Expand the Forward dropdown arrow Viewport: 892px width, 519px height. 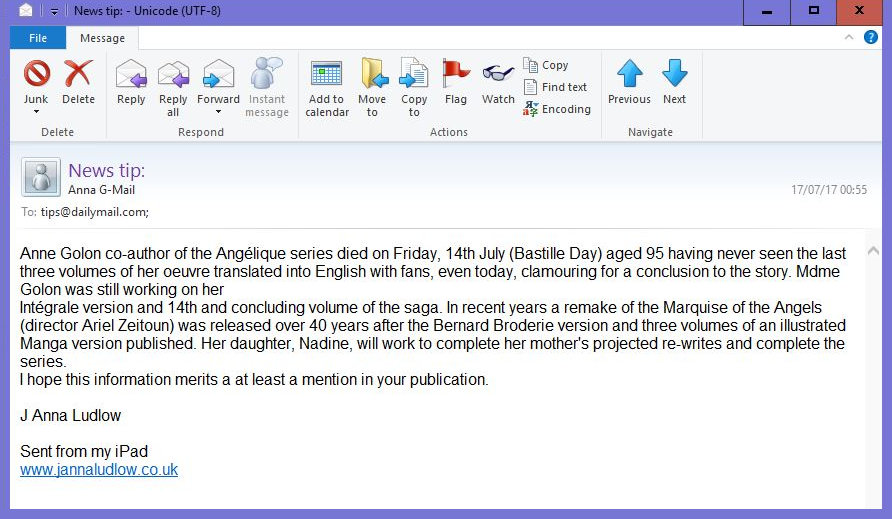coord(218,111)
